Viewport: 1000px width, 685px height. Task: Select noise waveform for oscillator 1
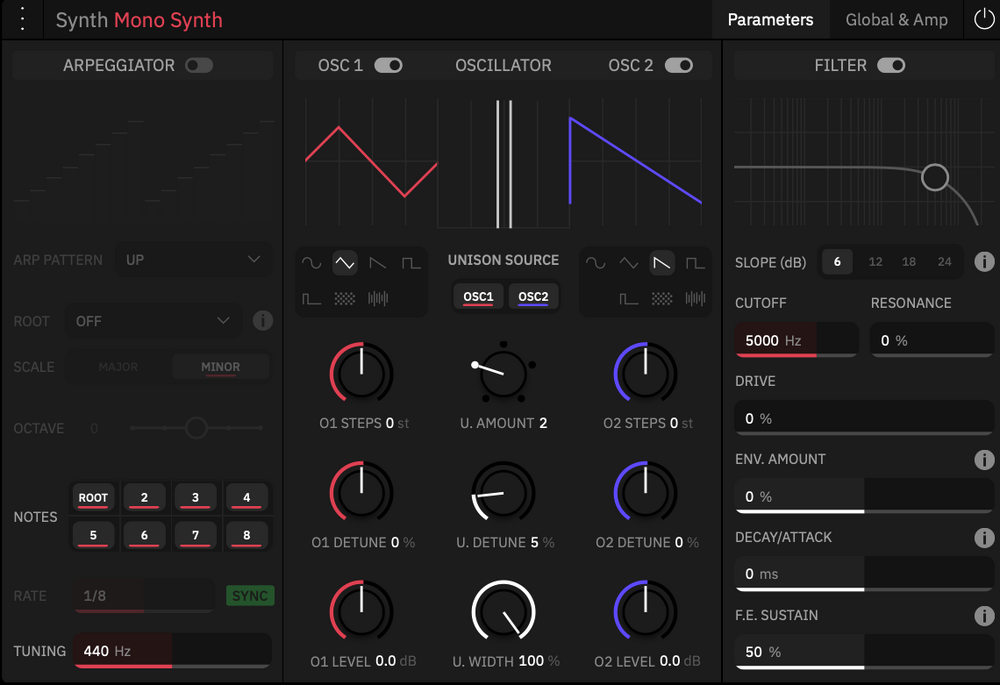(x=345, y=298)
